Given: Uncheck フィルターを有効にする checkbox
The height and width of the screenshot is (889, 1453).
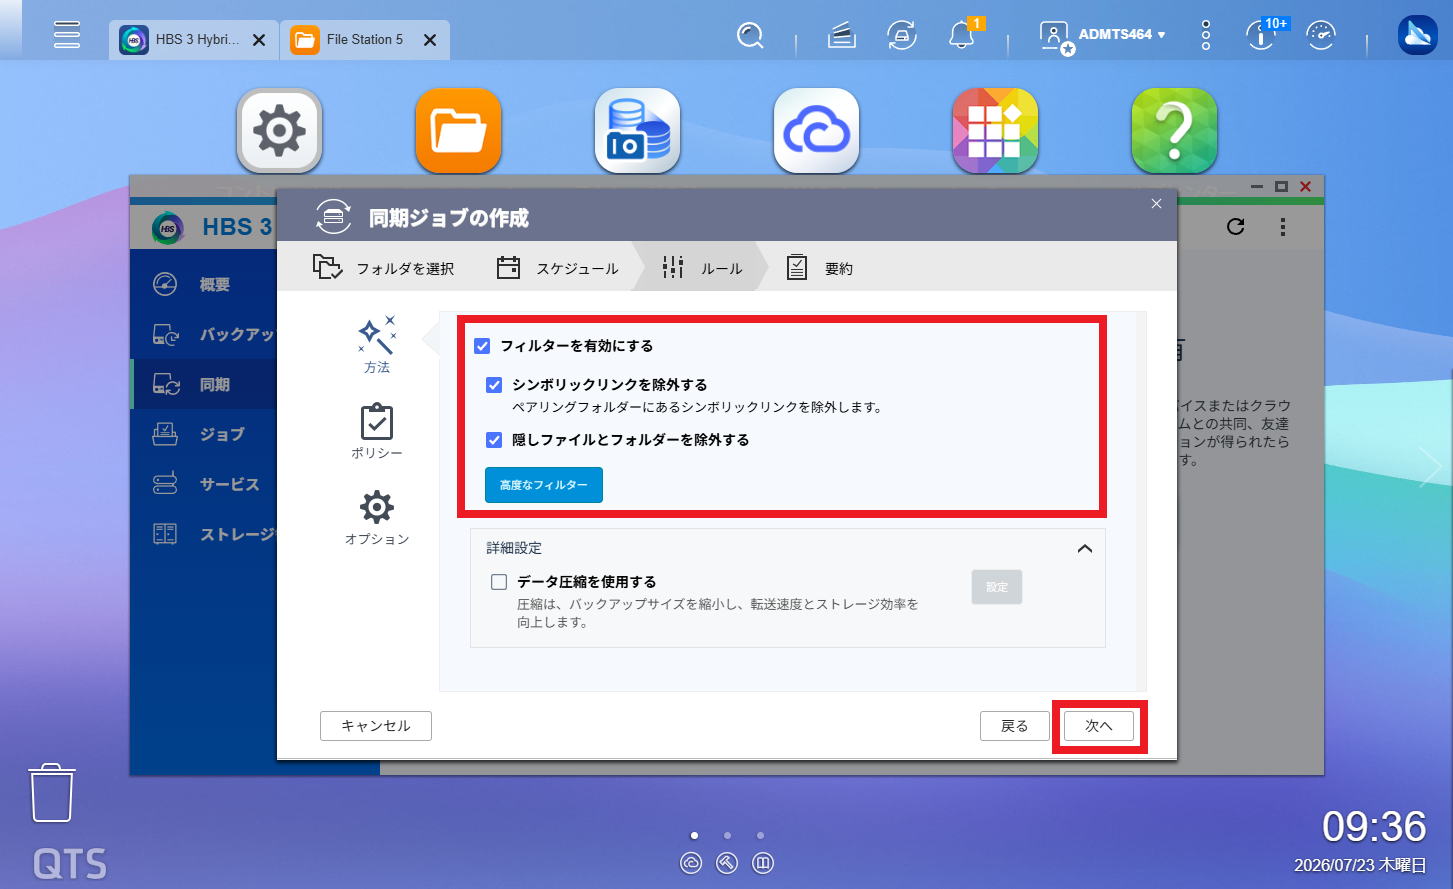Looking at the screenshot, I should pyautogui.click(x=482, y=346).
